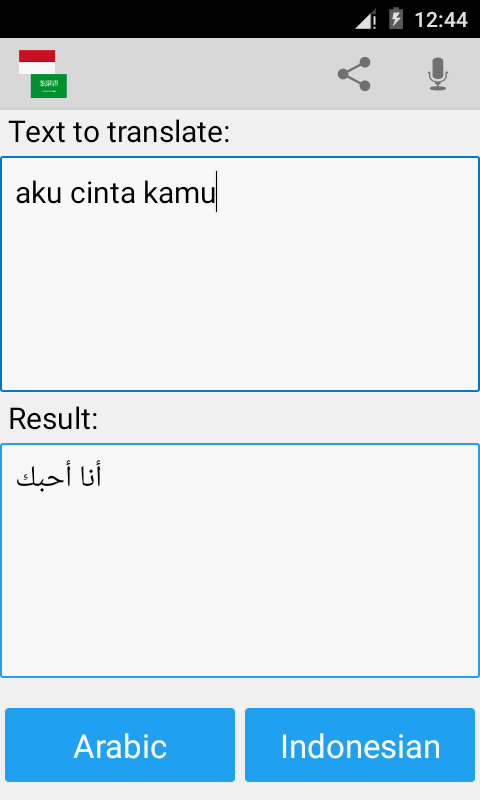Viewport: 480px width, 800px height.
Task: Click the text caret after "kamu"
Action: (x=217, y=192)
